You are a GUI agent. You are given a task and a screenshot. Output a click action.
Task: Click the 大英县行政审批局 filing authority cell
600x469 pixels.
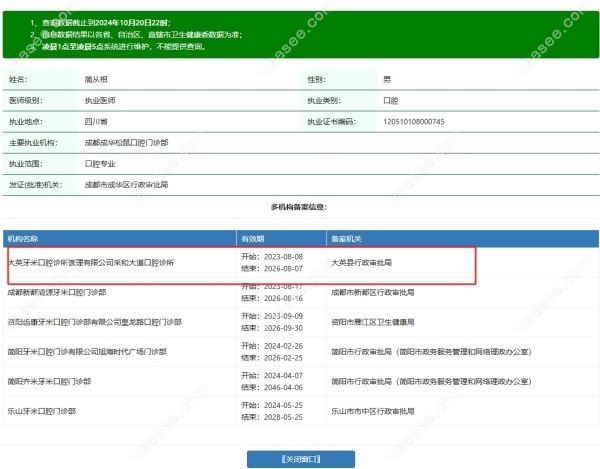pyautogui.click(x=361, y=262)
